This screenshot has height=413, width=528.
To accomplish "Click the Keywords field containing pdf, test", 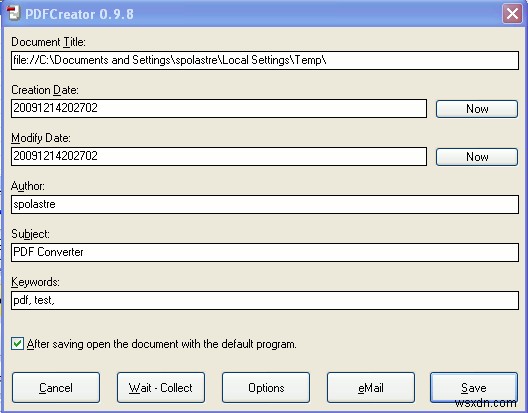I will coord(265,300).
